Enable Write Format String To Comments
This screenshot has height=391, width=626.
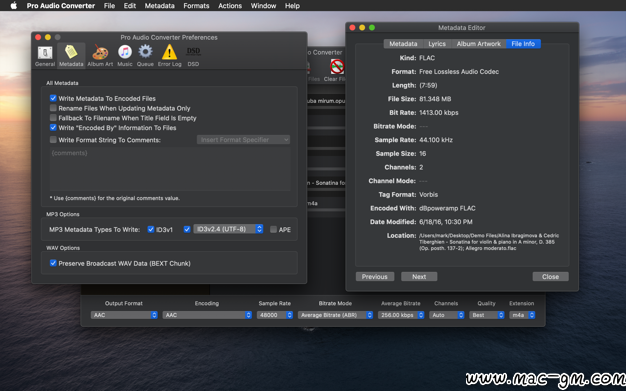pos(53,140)
